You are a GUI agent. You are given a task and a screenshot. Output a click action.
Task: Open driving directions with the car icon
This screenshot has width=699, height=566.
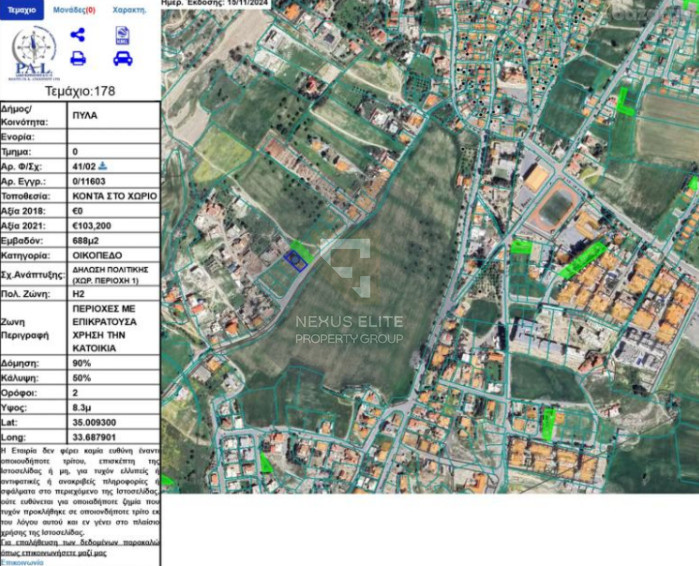click(x=122, y=58)
